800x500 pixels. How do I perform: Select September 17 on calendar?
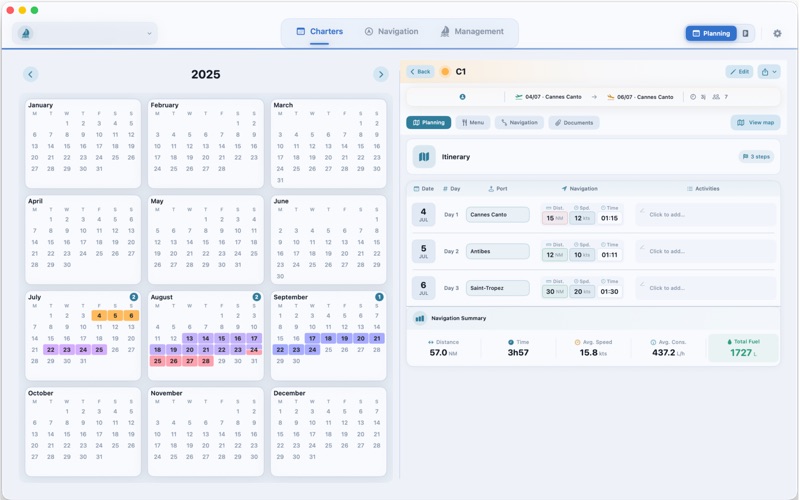pyautogui.click(x=312, y=339)
